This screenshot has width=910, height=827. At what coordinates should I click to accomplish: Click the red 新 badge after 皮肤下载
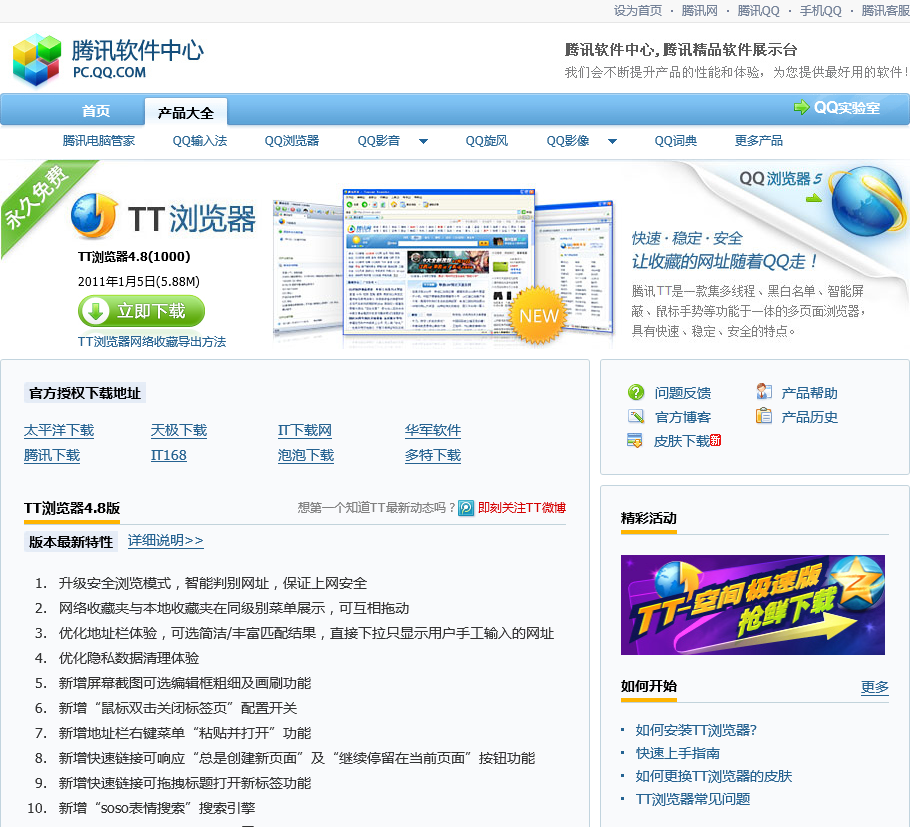tap(716, 440)
